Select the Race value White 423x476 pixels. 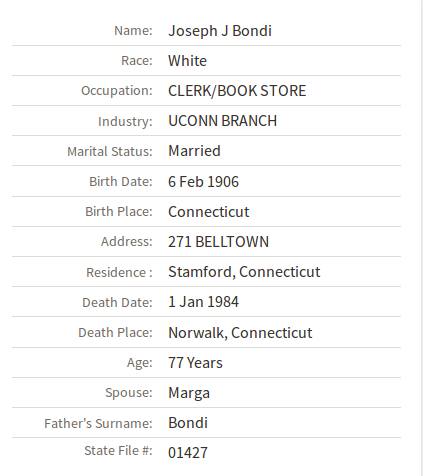point(187,61)
